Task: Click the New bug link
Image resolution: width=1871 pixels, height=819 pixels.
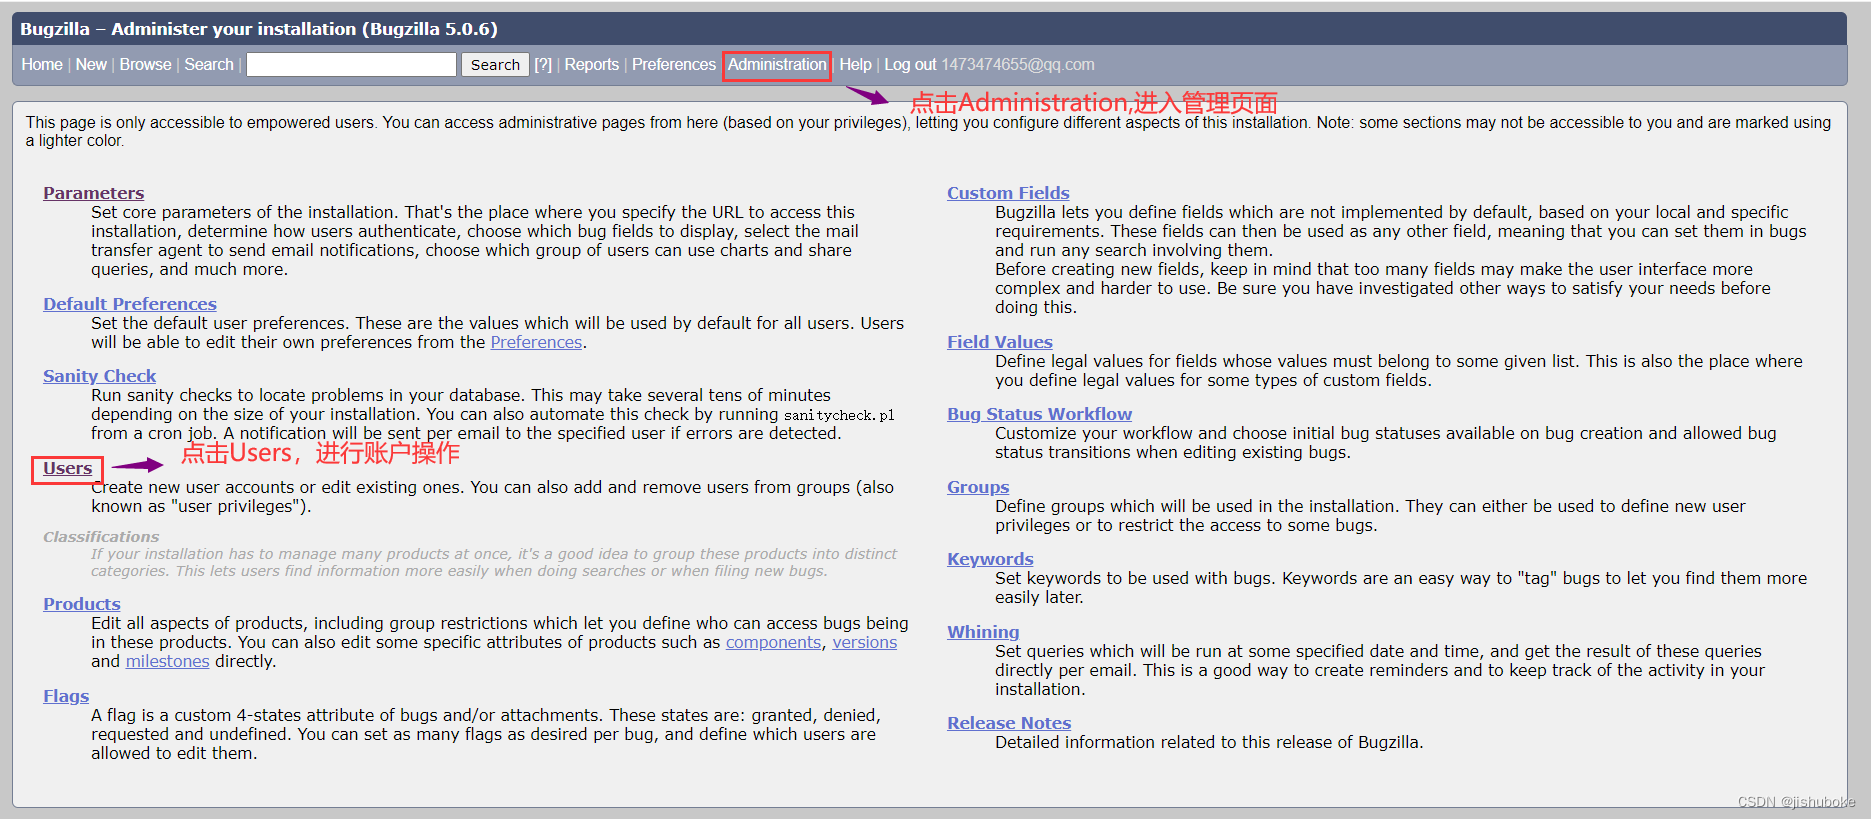Action: pos(91,64)
